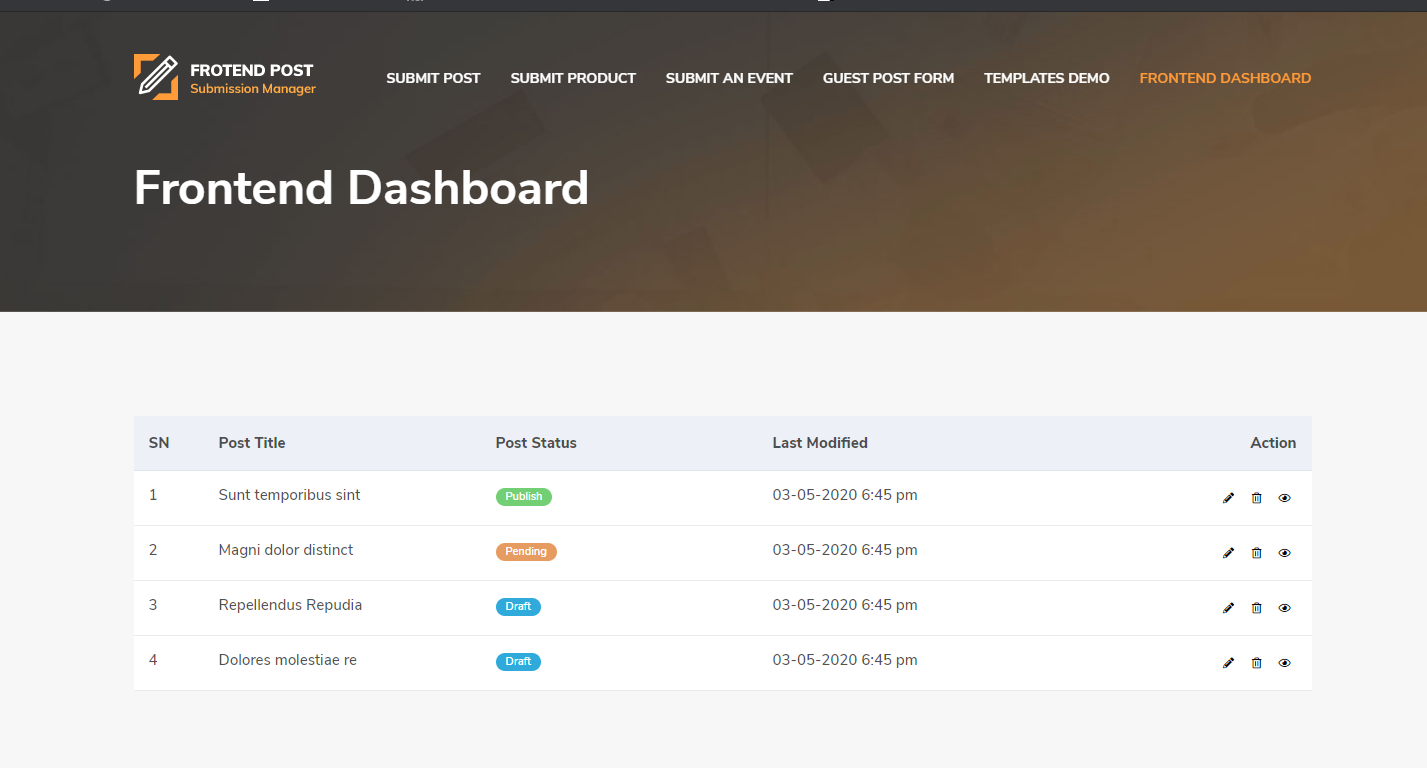Preview Magni dolor distinct with eye icon

[x=1285, y=553]
